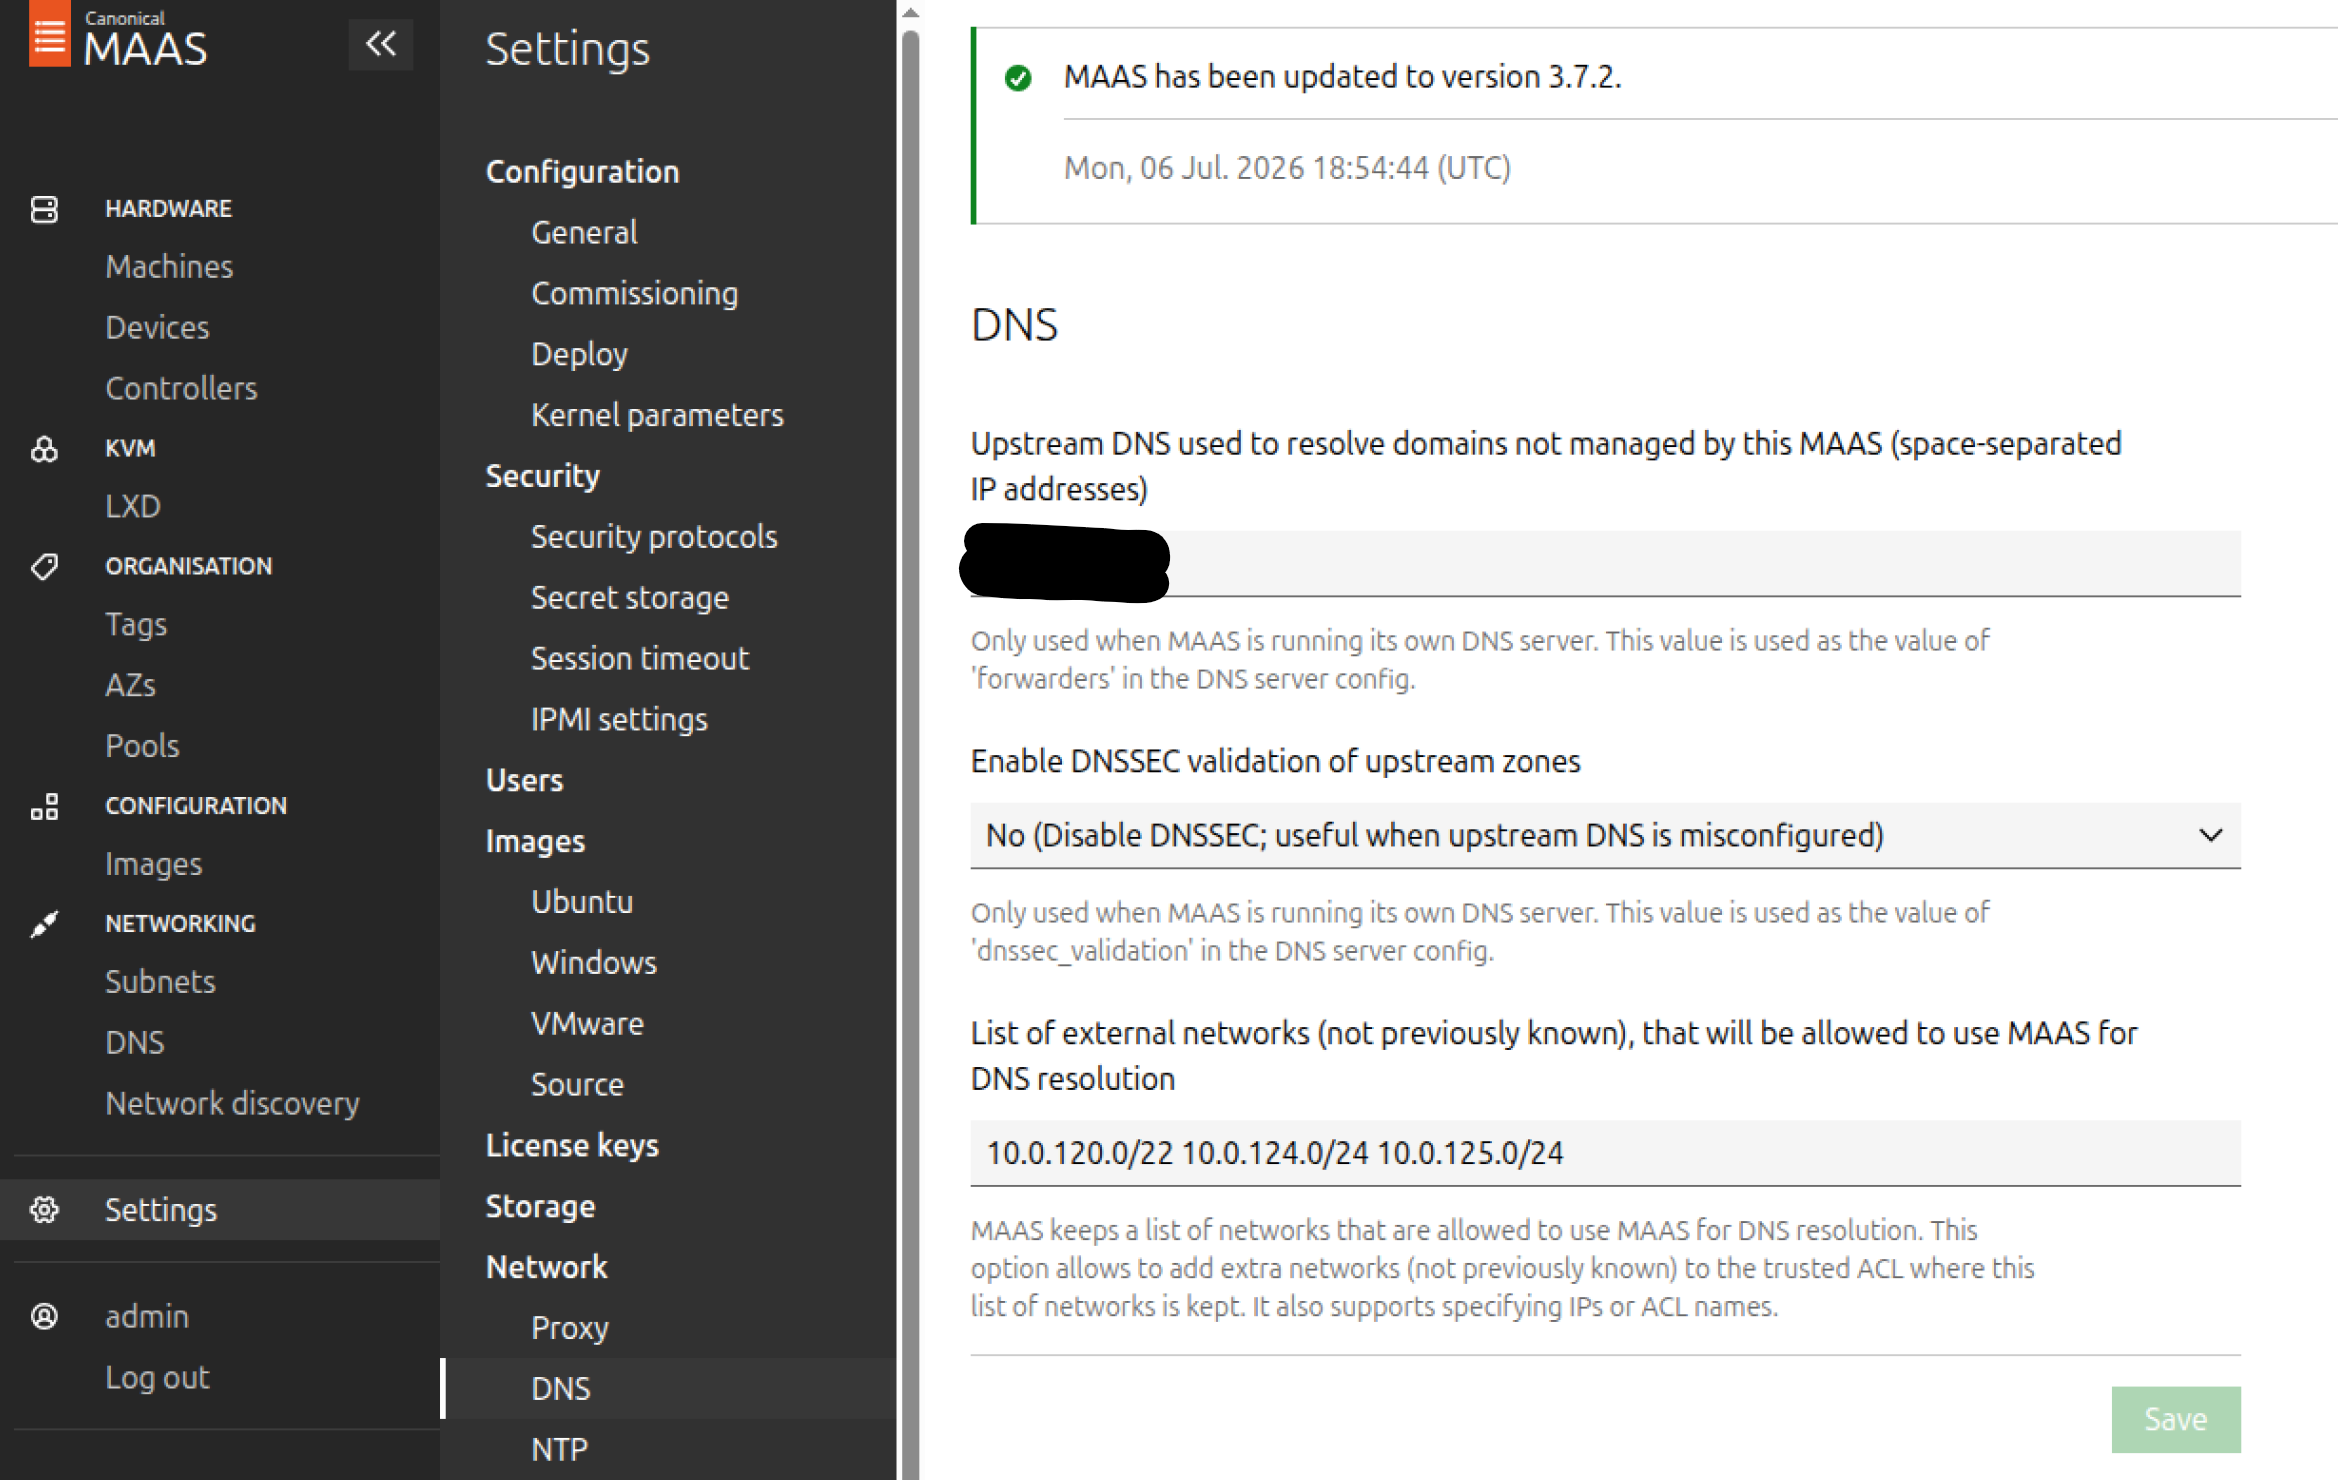Image resolution: width=2338 pixels, height=1480 pixels.
Task: Open IPMI settings
Action: (x=619, y=720)
